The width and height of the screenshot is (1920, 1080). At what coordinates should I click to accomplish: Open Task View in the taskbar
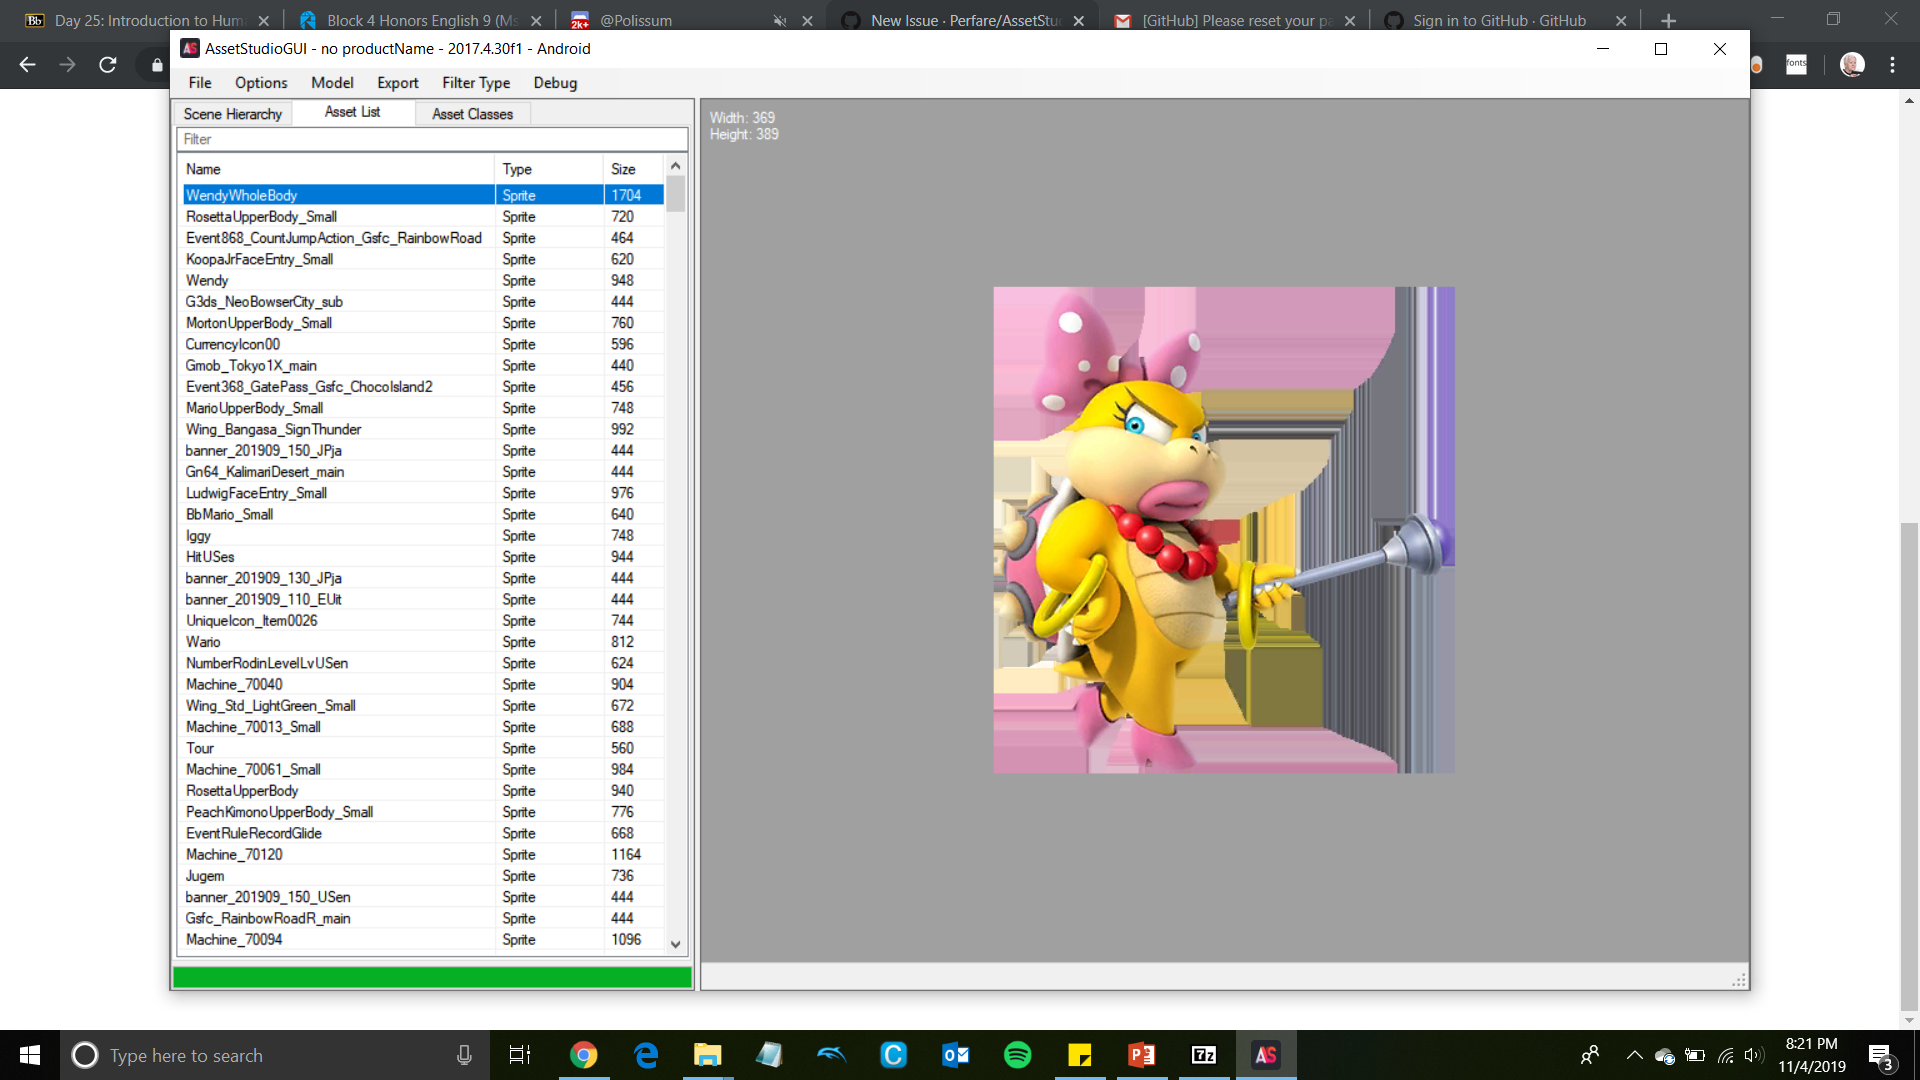tap(520, 1055)
